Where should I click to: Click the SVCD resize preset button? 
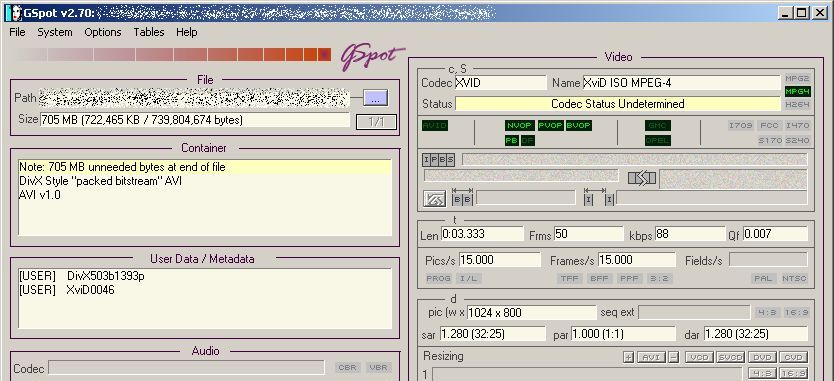coord(730,357)
